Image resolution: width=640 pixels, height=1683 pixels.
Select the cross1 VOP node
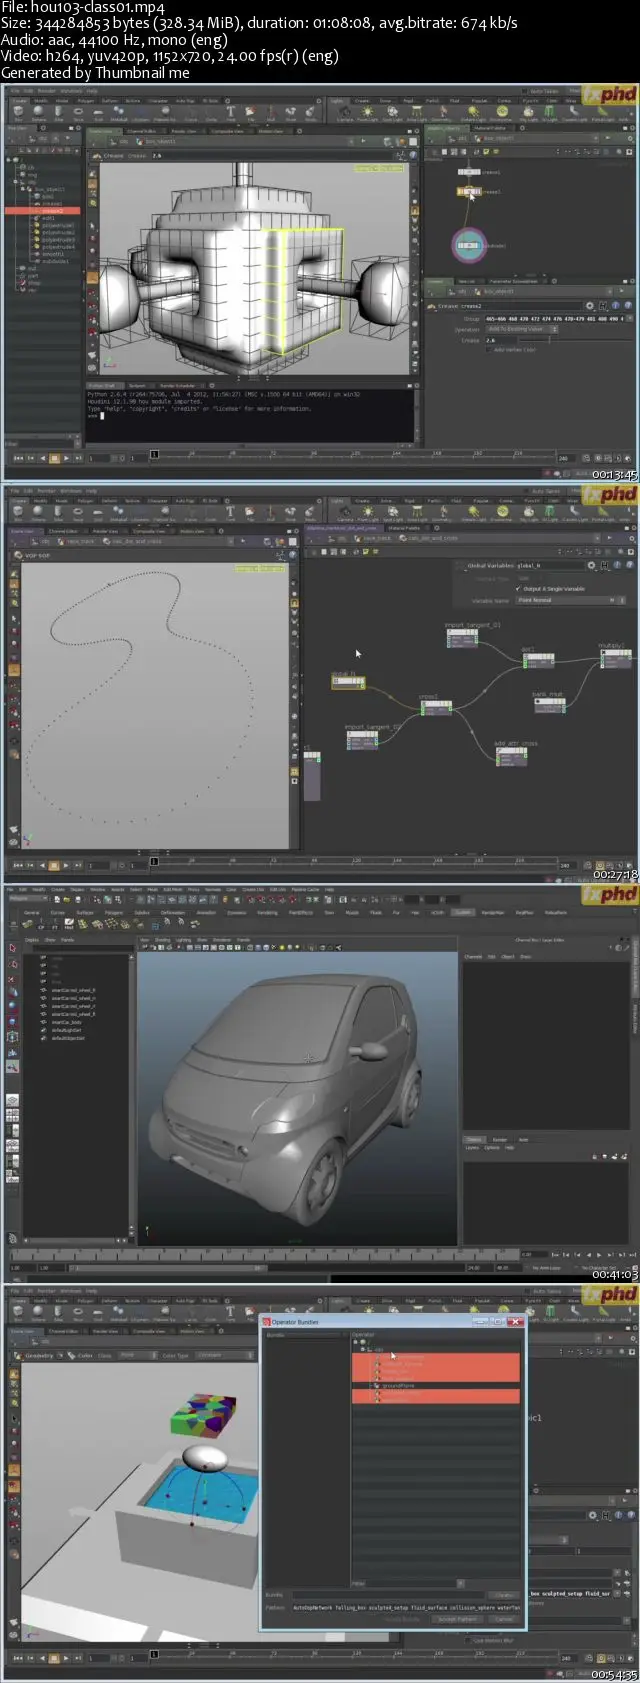[435, 706]
